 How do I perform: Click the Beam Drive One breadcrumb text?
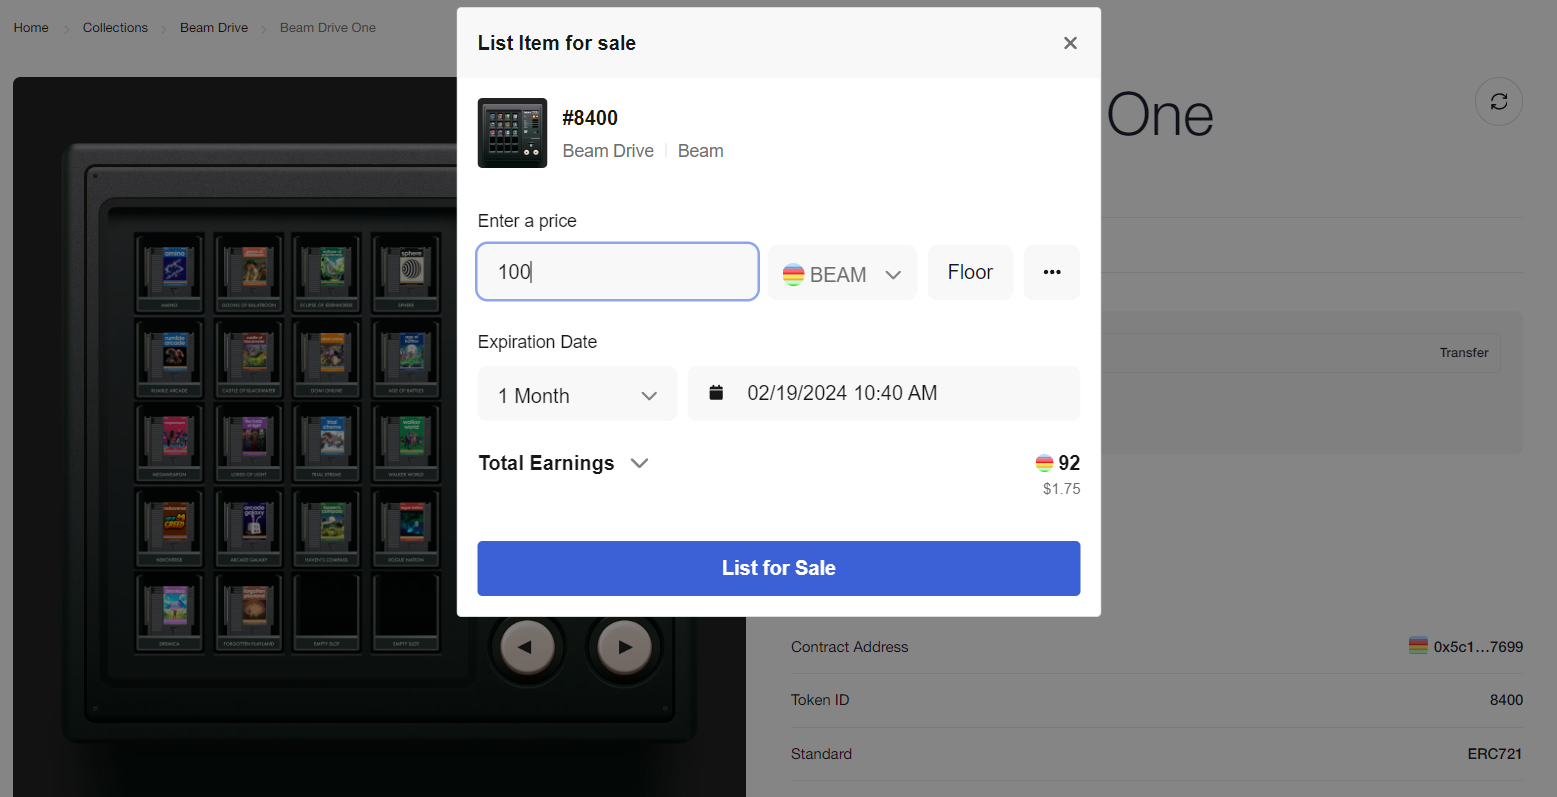coord(328,28)
